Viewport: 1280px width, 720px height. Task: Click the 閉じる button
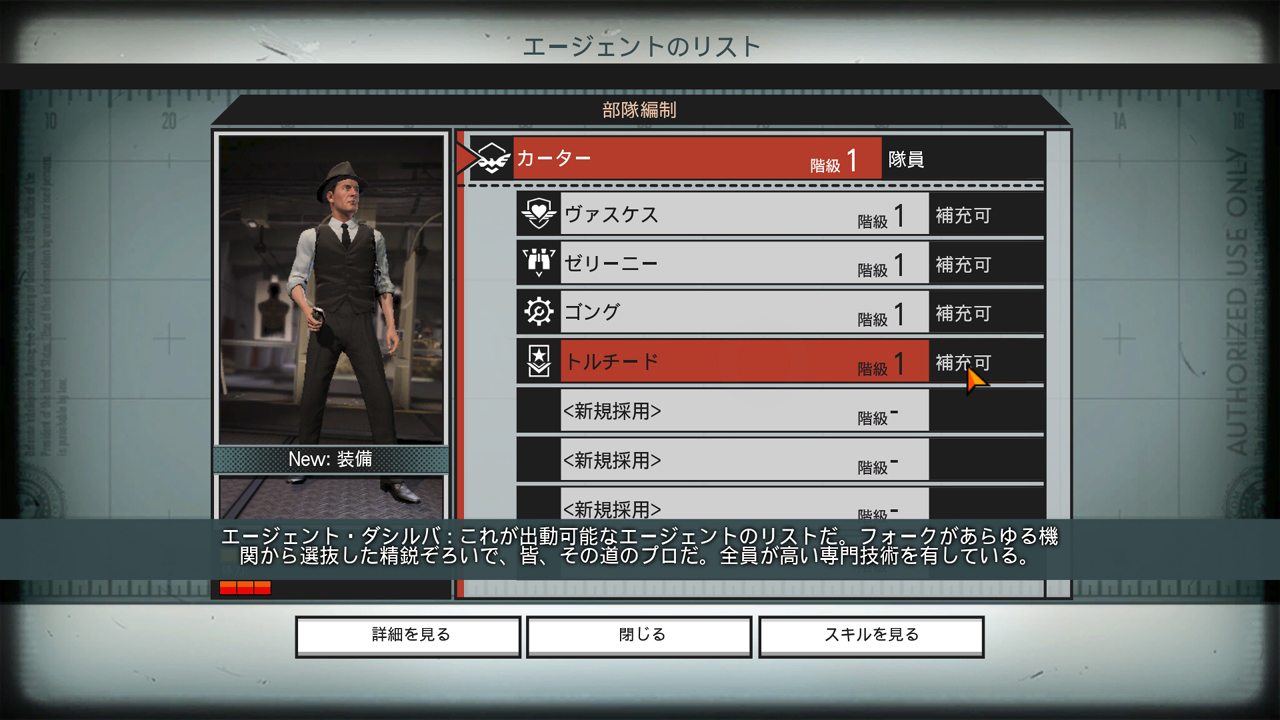click(x=639, y=636)
